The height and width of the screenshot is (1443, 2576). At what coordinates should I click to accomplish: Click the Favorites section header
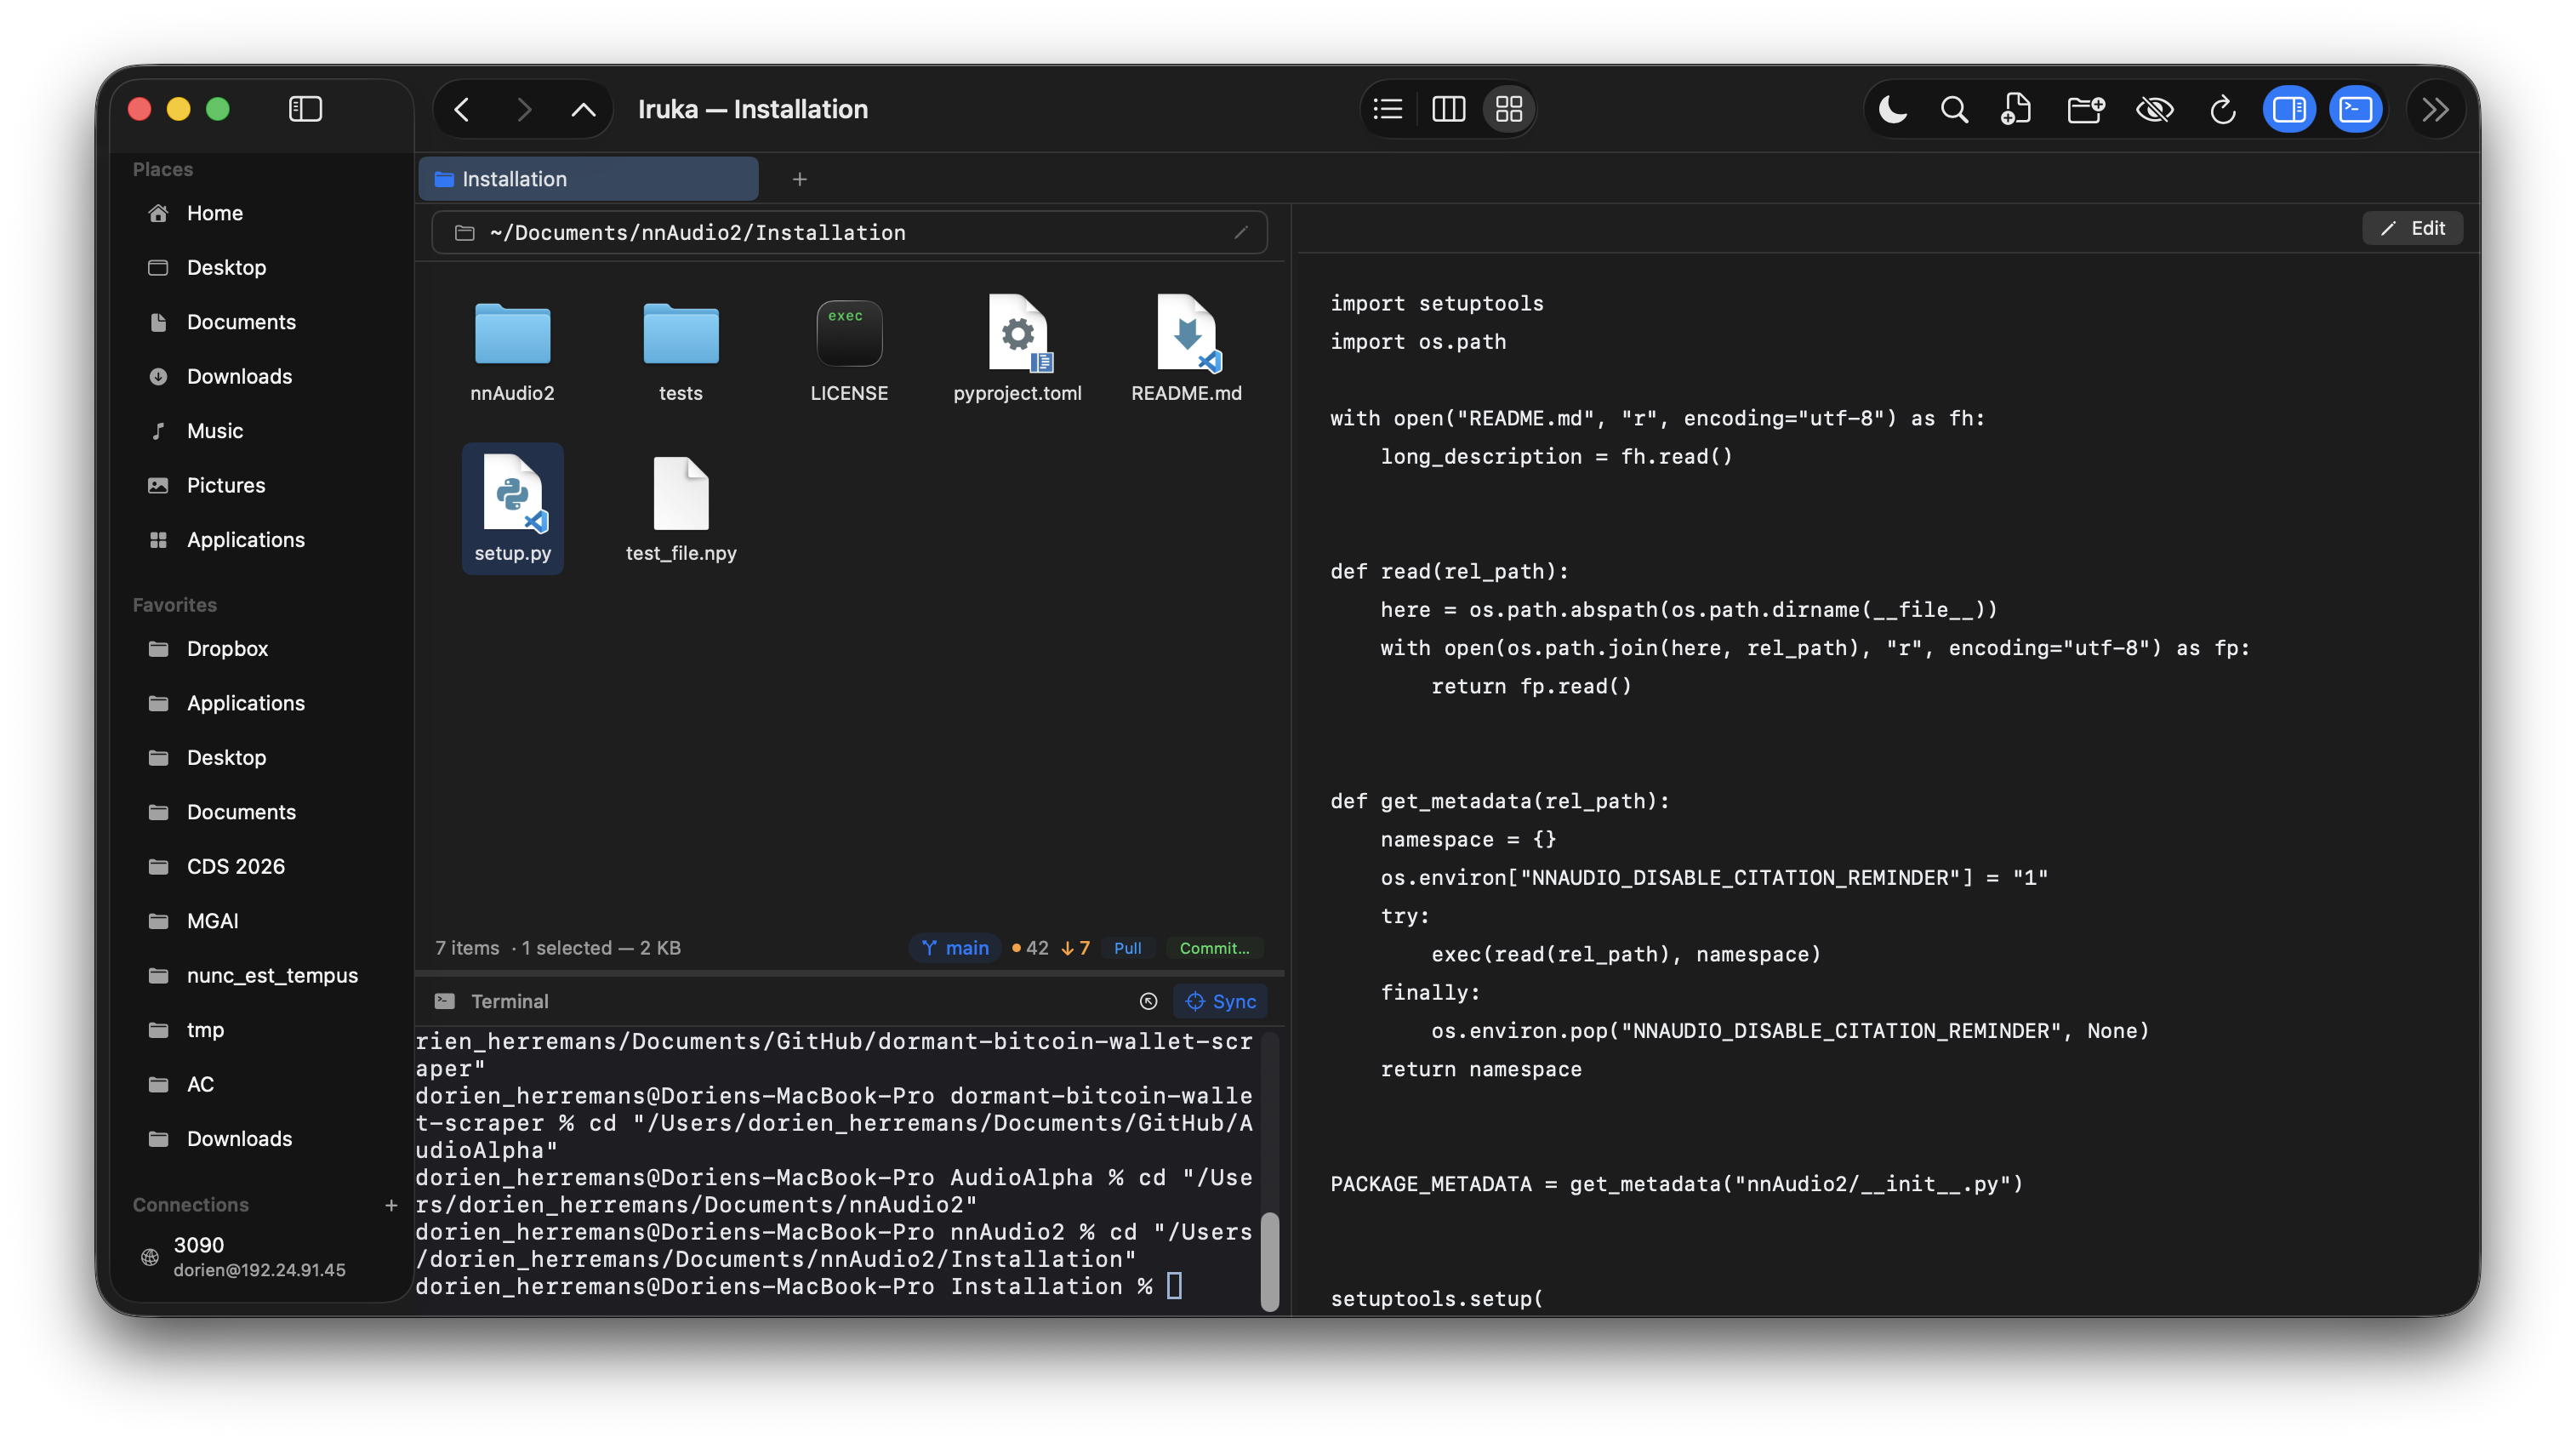174,604
